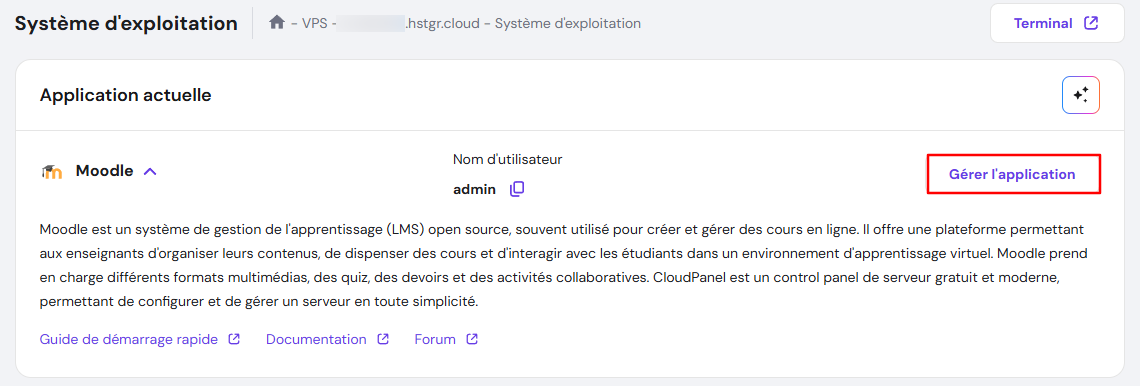This screenshot has height=386, width=1140.
Task: Open the Documentation link
Action: coord(327,339)
